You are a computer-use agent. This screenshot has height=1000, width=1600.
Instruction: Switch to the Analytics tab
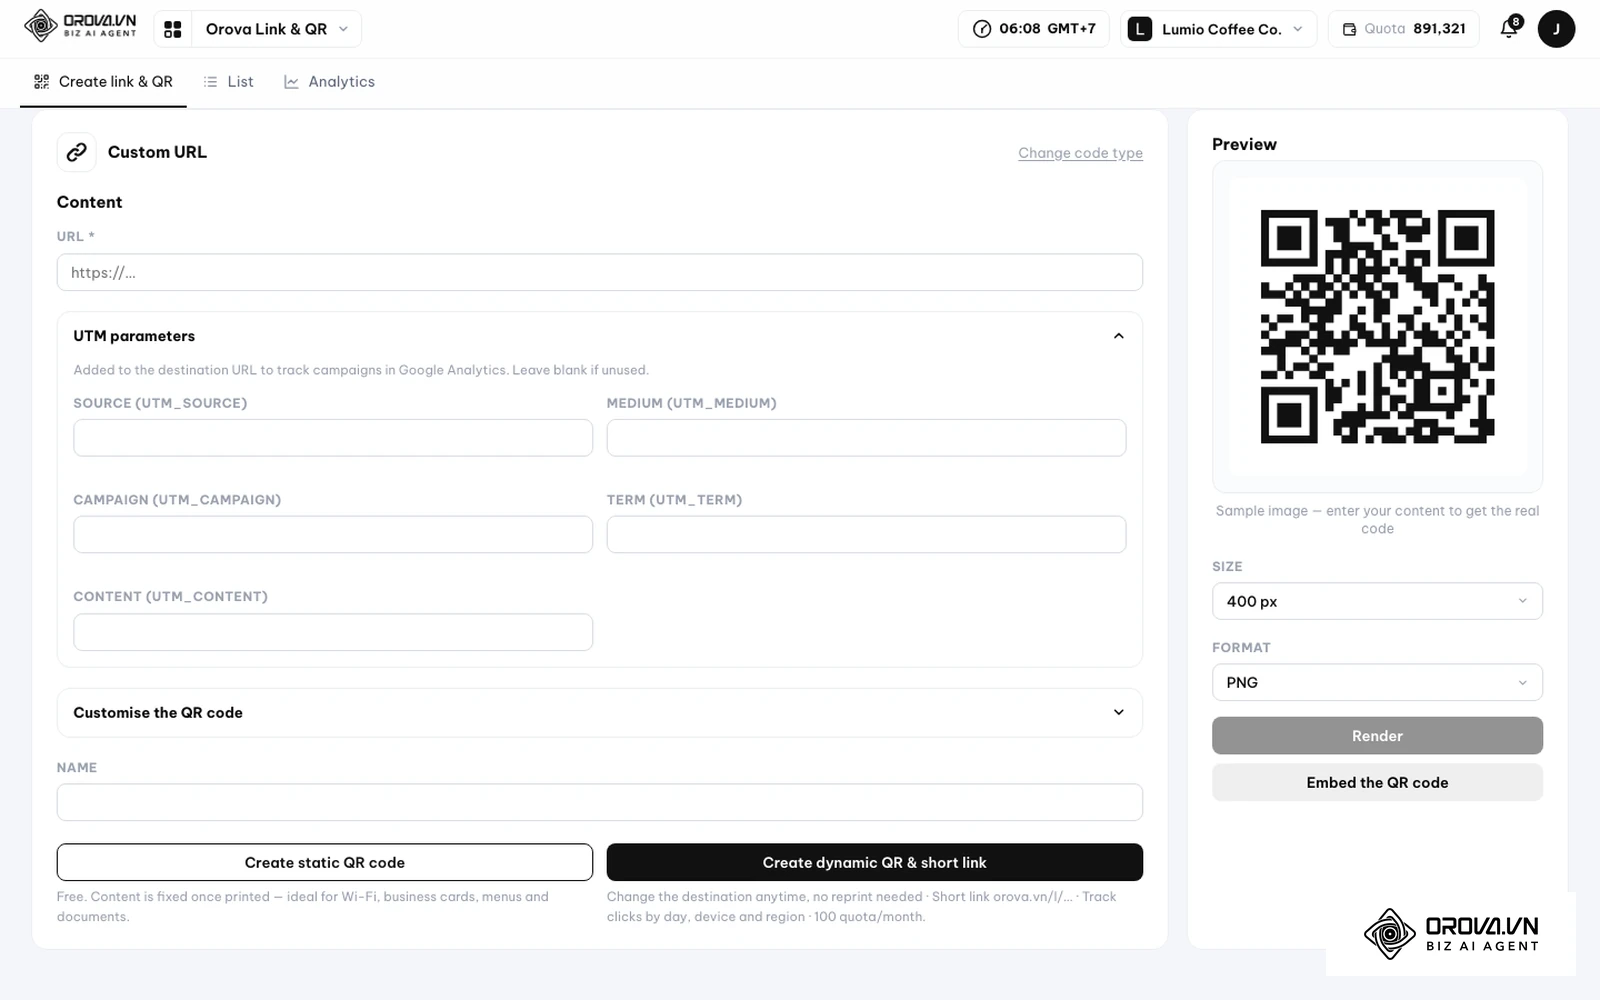coord(330,82)
